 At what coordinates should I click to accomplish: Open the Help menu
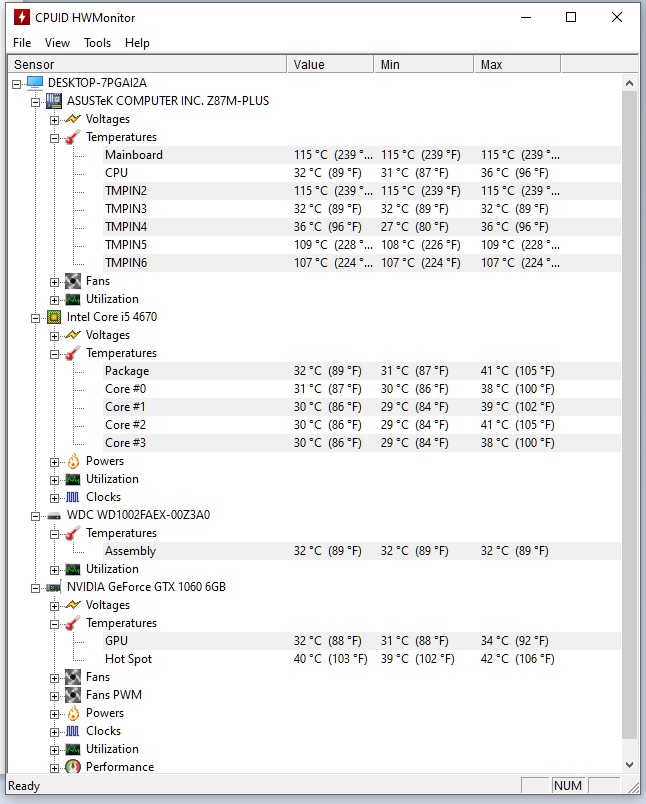[x=137, y=43]
